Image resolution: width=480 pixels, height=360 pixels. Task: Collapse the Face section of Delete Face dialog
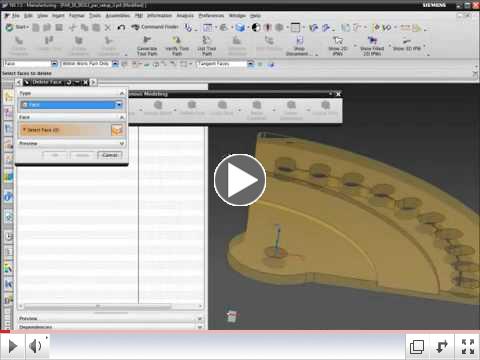click(x=122, y=117)
